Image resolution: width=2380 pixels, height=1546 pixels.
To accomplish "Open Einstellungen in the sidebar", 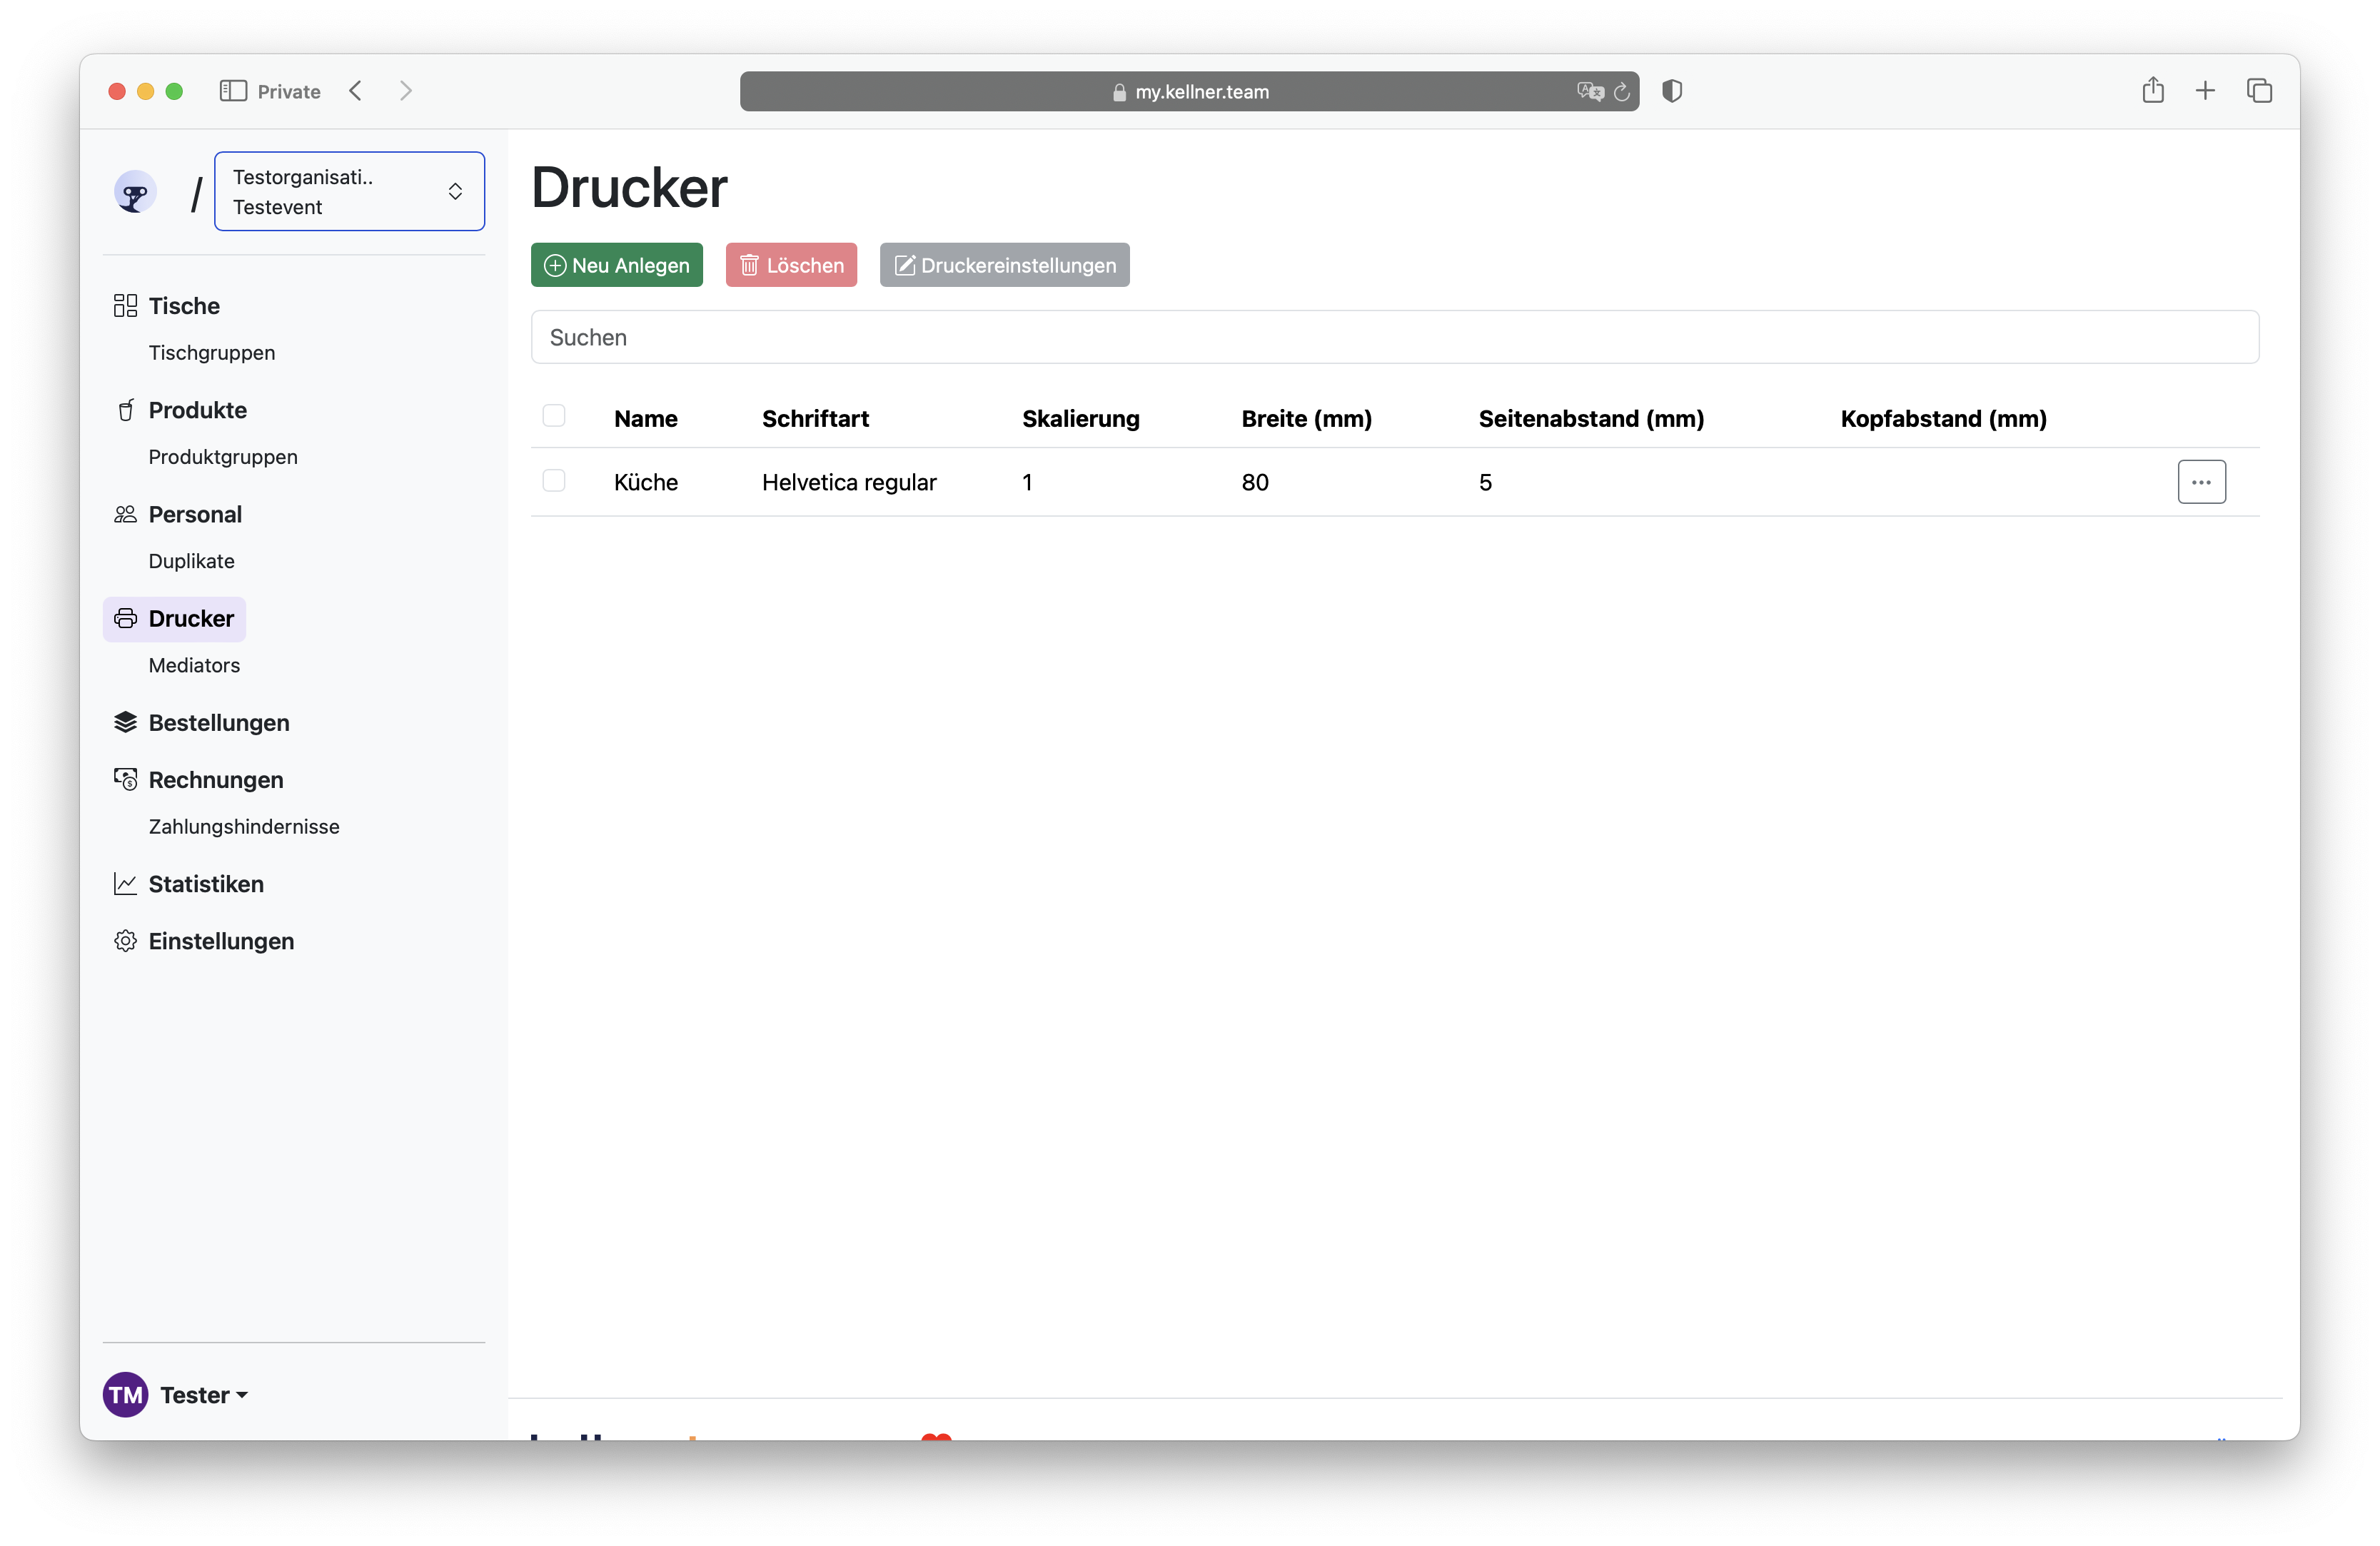I will point(221,941).
